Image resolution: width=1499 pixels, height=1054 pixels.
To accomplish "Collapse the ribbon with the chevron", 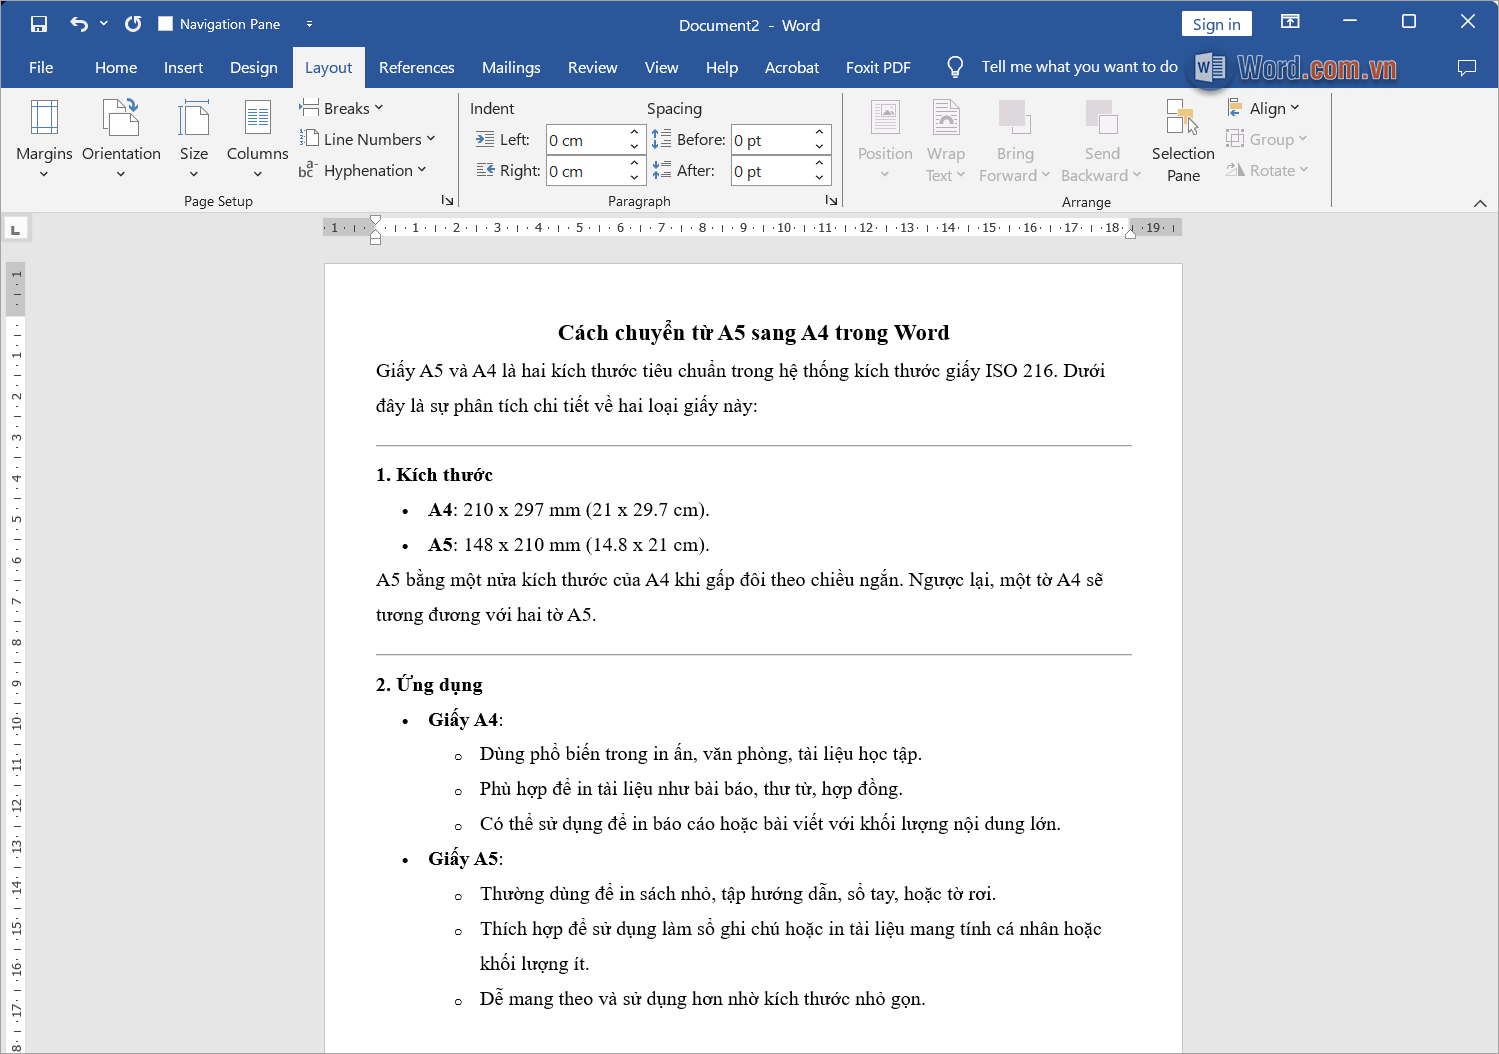I will pyautogui.click(x=1480, y=203).
